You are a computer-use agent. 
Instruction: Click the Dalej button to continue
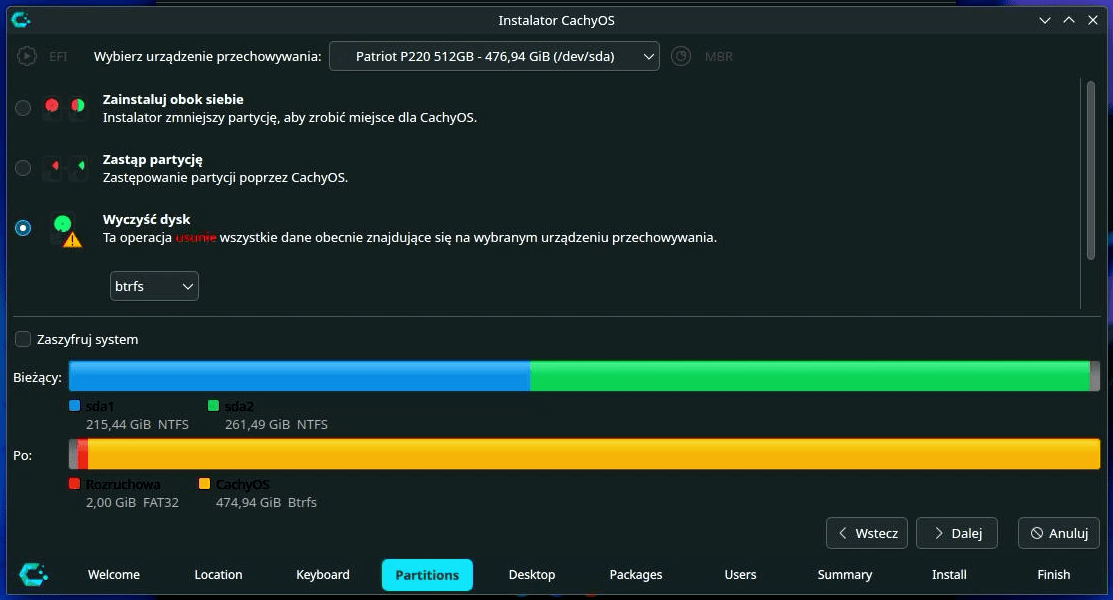click(957, 533)
